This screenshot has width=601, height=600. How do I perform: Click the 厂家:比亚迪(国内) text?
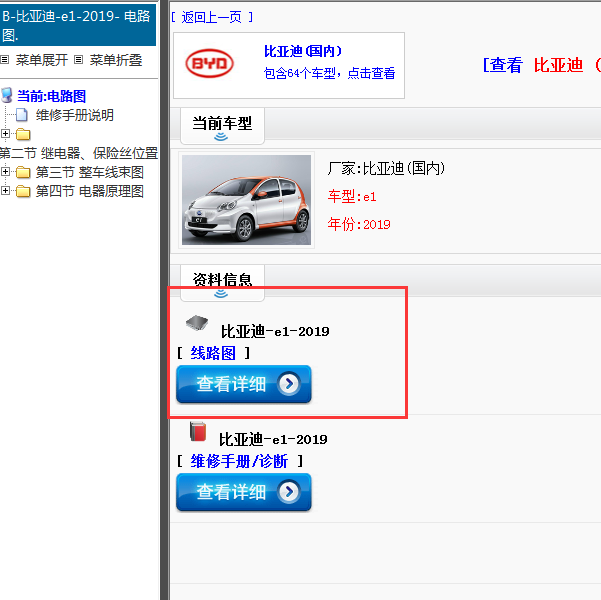(386, 168)
